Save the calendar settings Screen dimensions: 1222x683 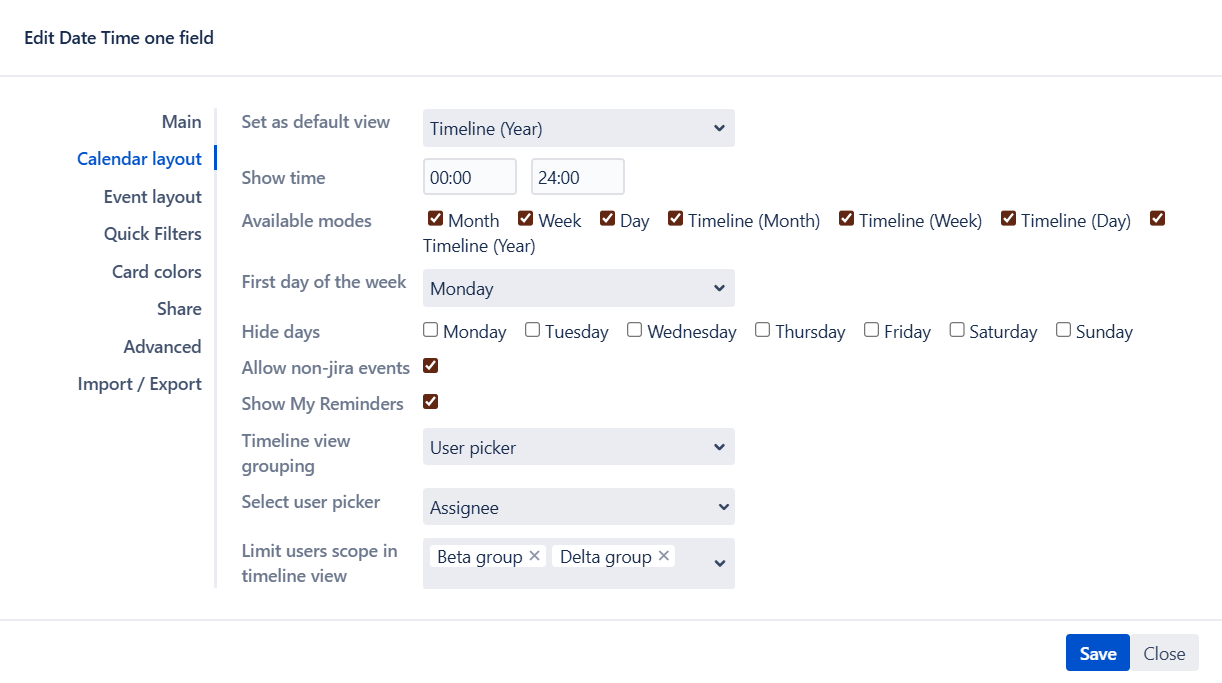coord(1097,653)
